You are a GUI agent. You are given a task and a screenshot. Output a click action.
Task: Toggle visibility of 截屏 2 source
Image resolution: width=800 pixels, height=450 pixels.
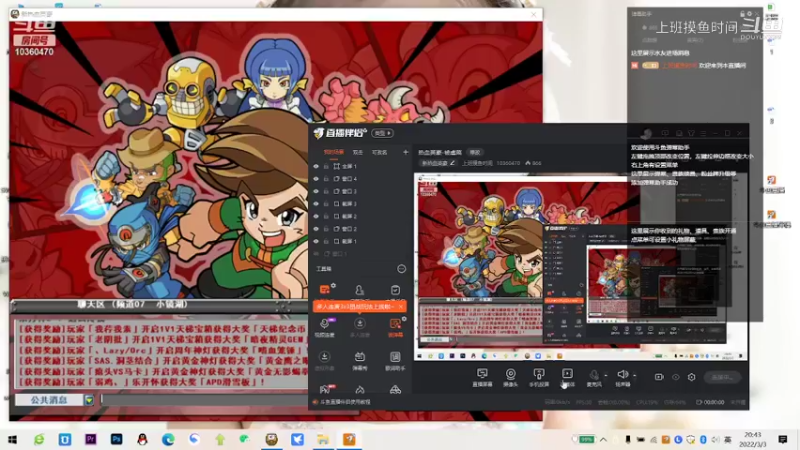(316, 216)
